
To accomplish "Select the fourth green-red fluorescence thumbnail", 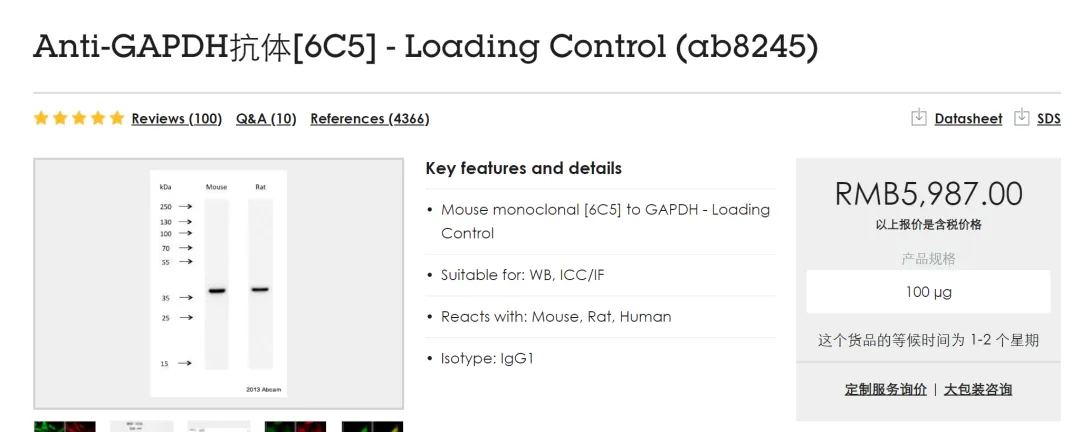I will coord(295,426).
